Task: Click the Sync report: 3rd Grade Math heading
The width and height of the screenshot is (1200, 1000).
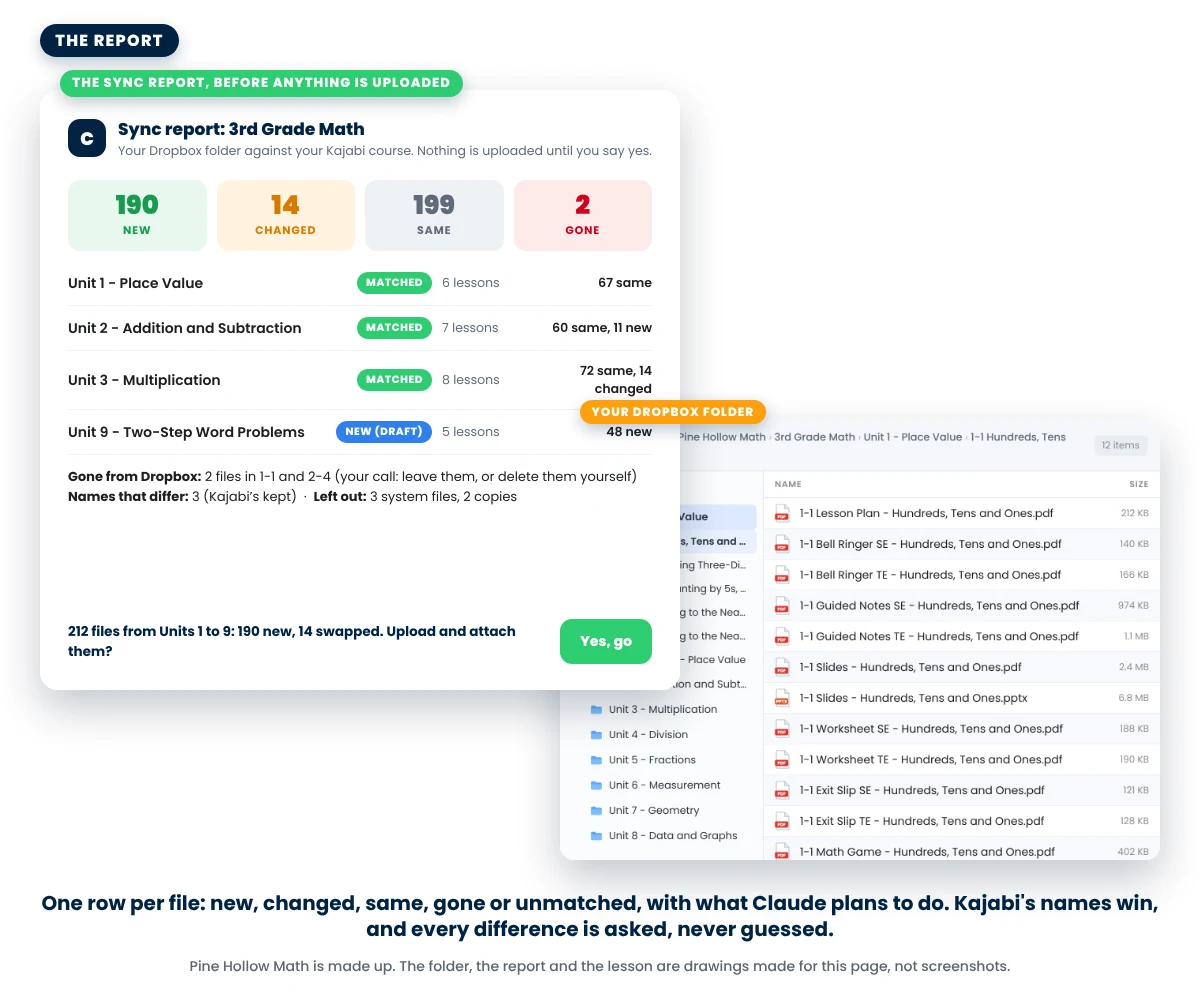Action: click(241, 129)
